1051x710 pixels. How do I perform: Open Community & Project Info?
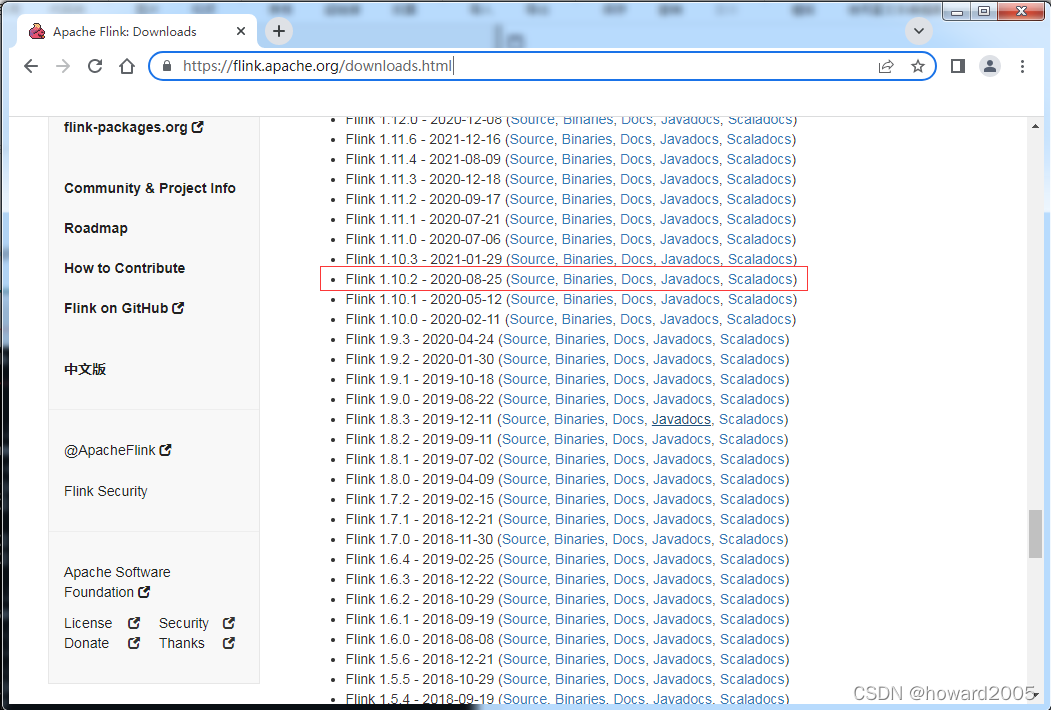coord(149,188)
